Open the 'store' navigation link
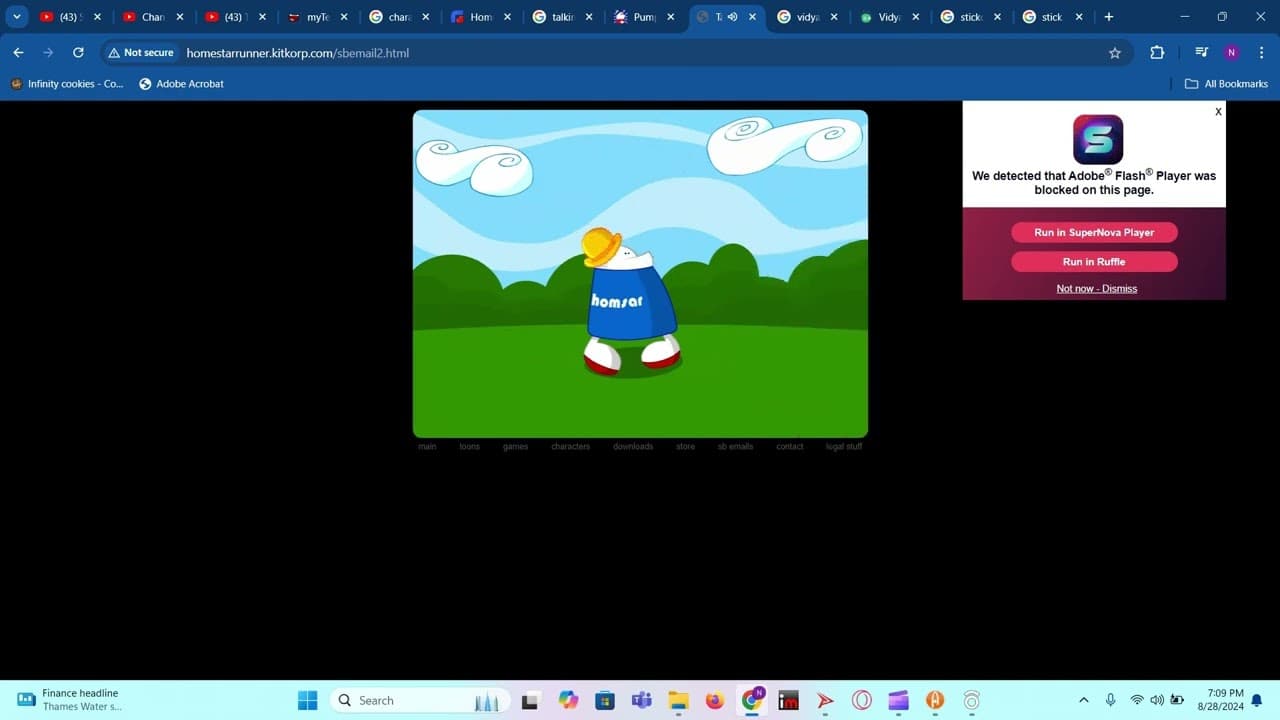 click(x=685, y=446)
